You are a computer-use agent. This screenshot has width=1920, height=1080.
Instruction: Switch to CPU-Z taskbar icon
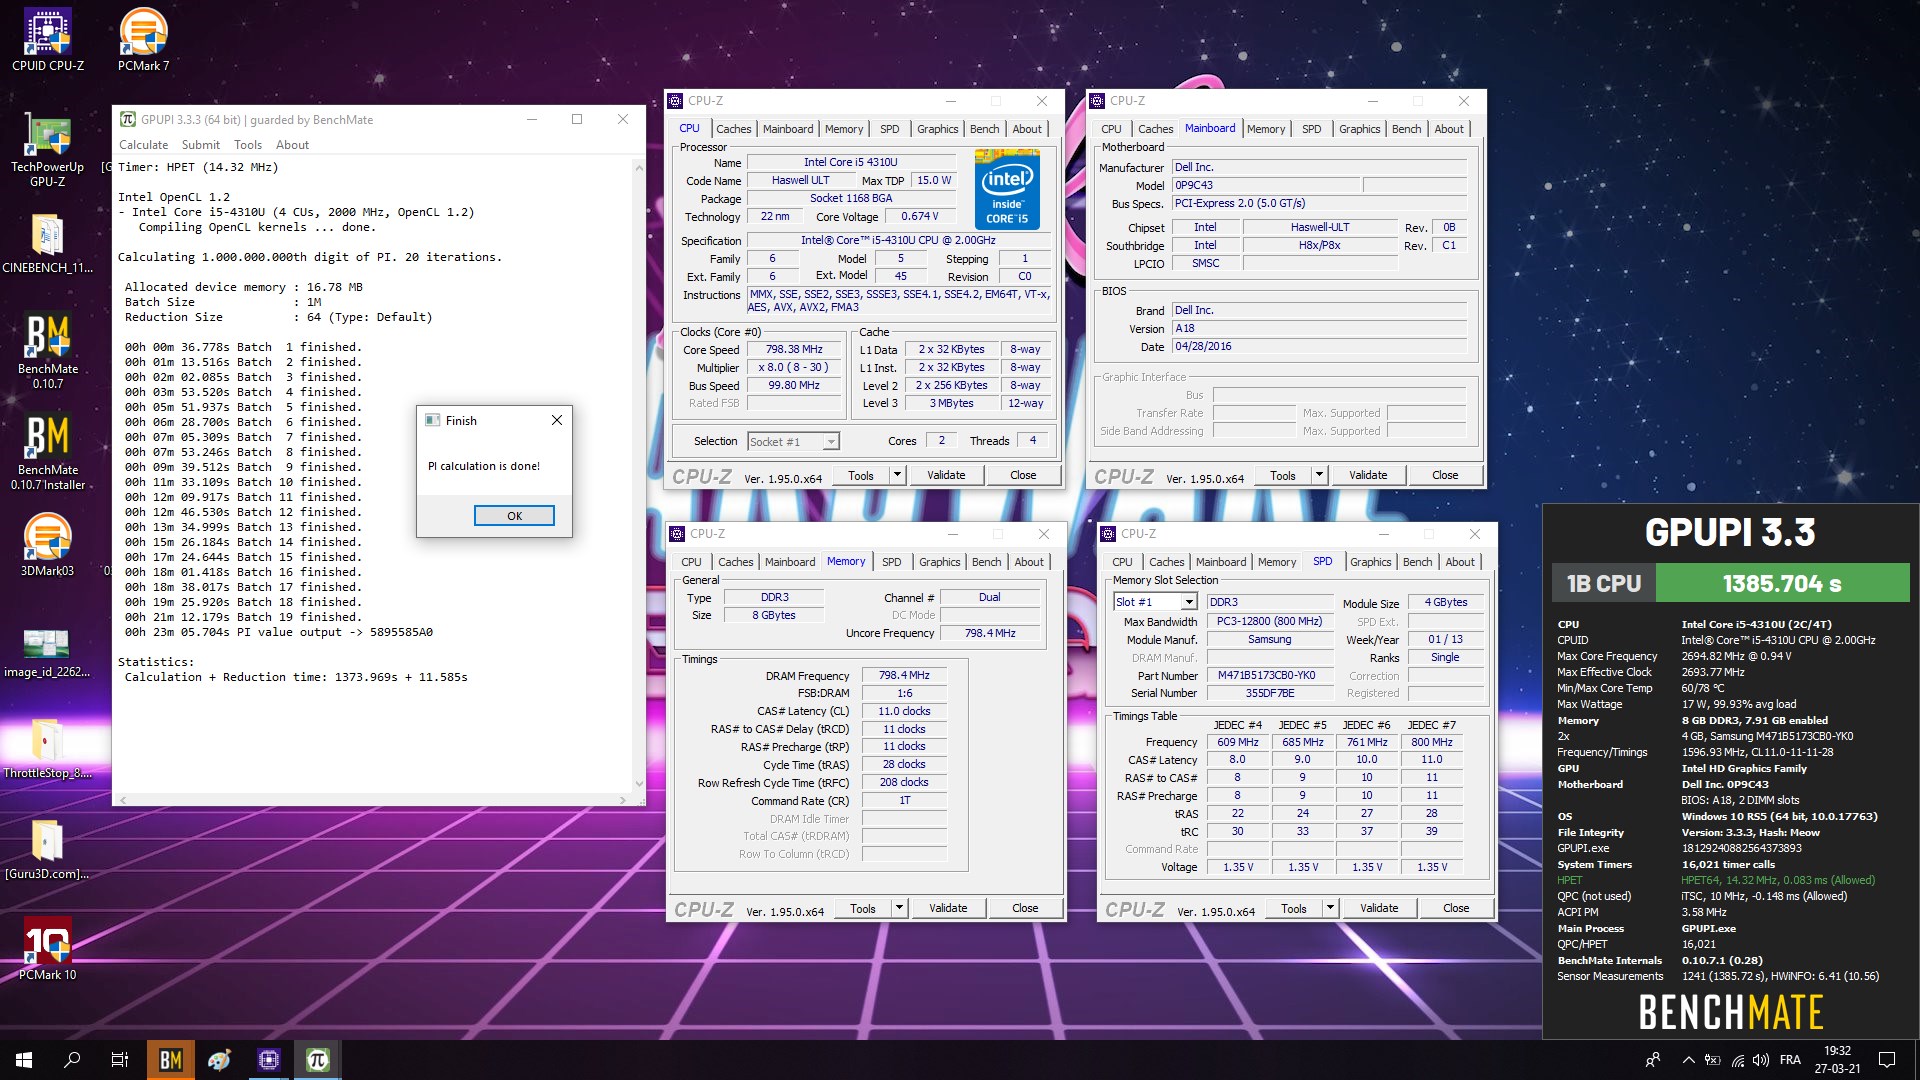(x=269, y=1060)
